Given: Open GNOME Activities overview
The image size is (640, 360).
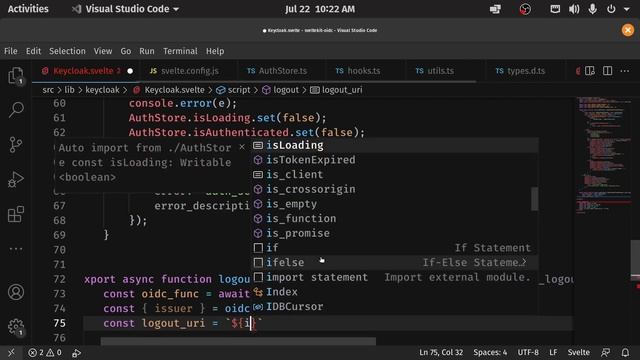Looking at the screenshot, I should (28, 9).
